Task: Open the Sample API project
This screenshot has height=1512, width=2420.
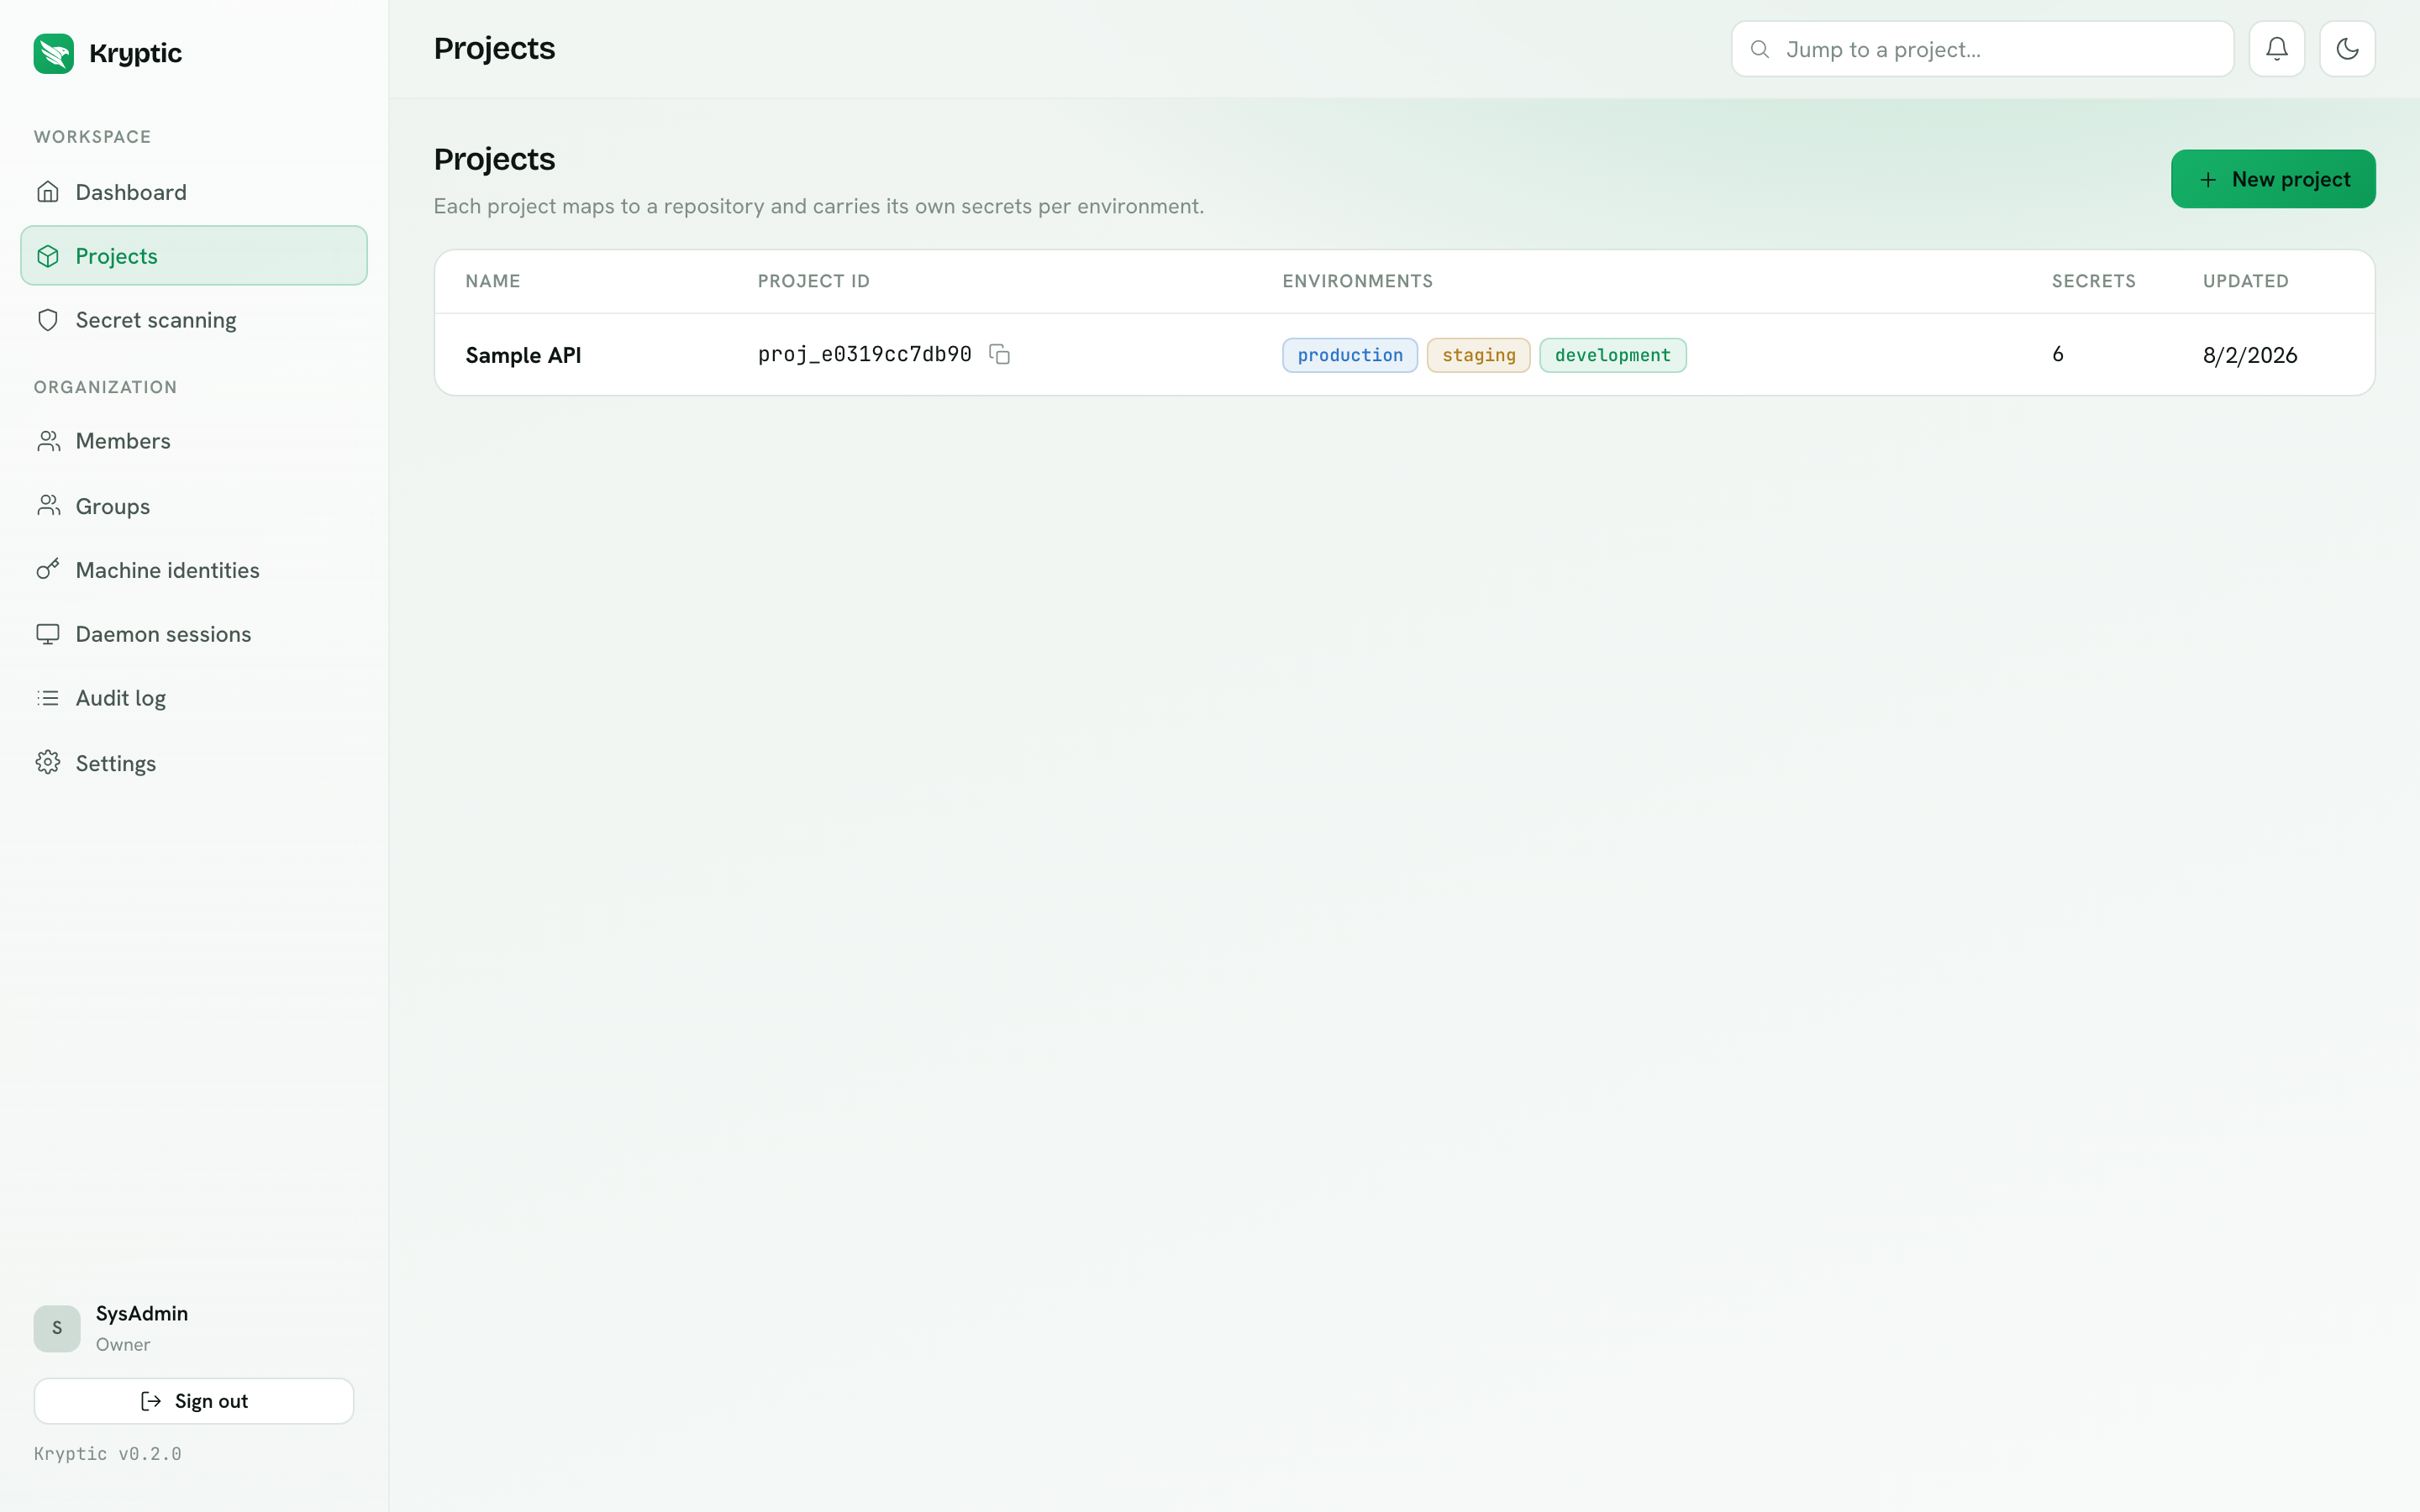Action: pos(523,355)
